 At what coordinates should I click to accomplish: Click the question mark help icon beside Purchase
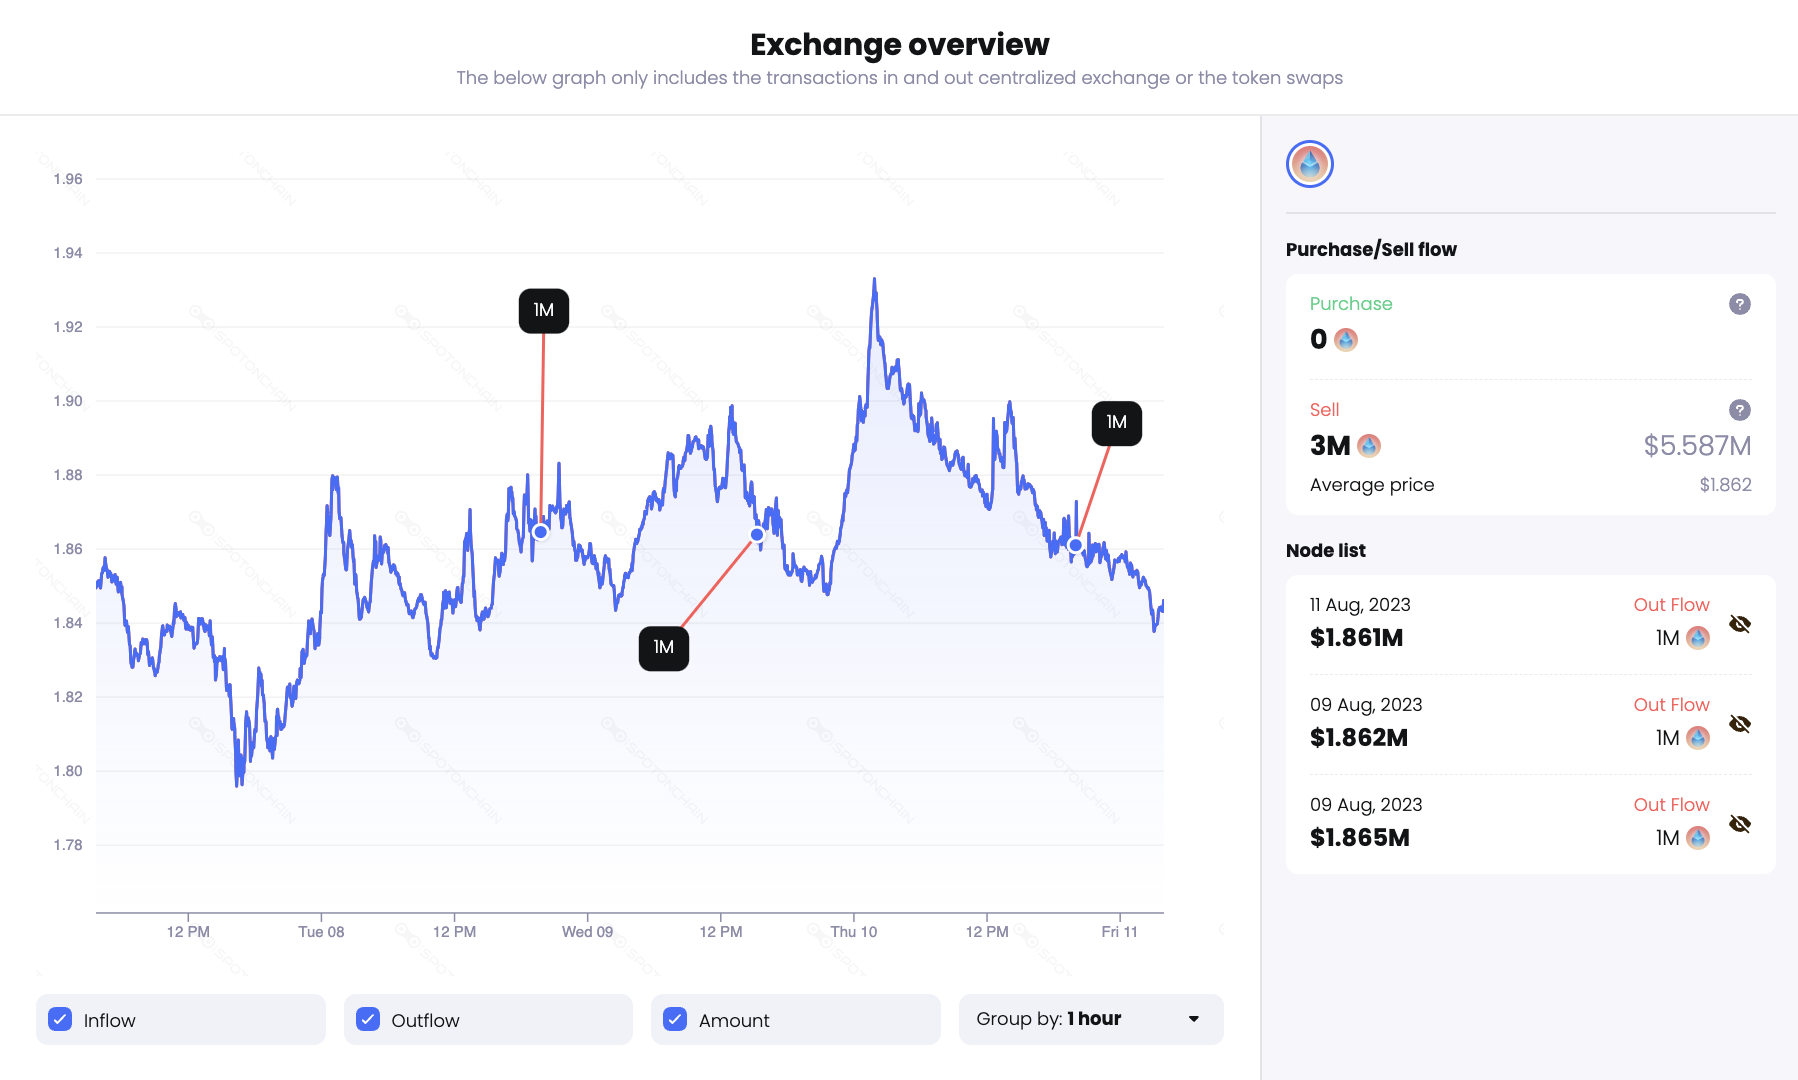click(x=1740, y=304)
